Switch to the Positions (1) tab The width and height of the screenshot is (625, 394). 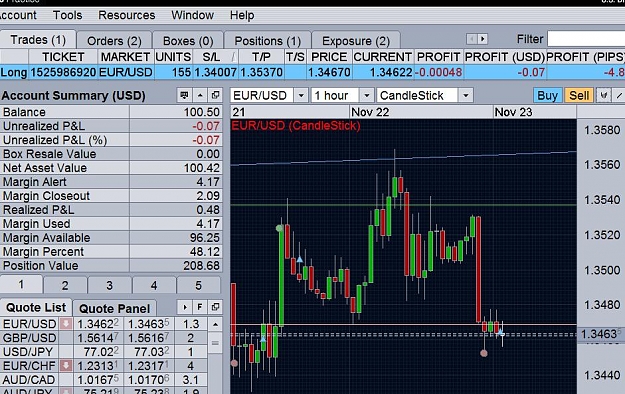pos(267,41)
